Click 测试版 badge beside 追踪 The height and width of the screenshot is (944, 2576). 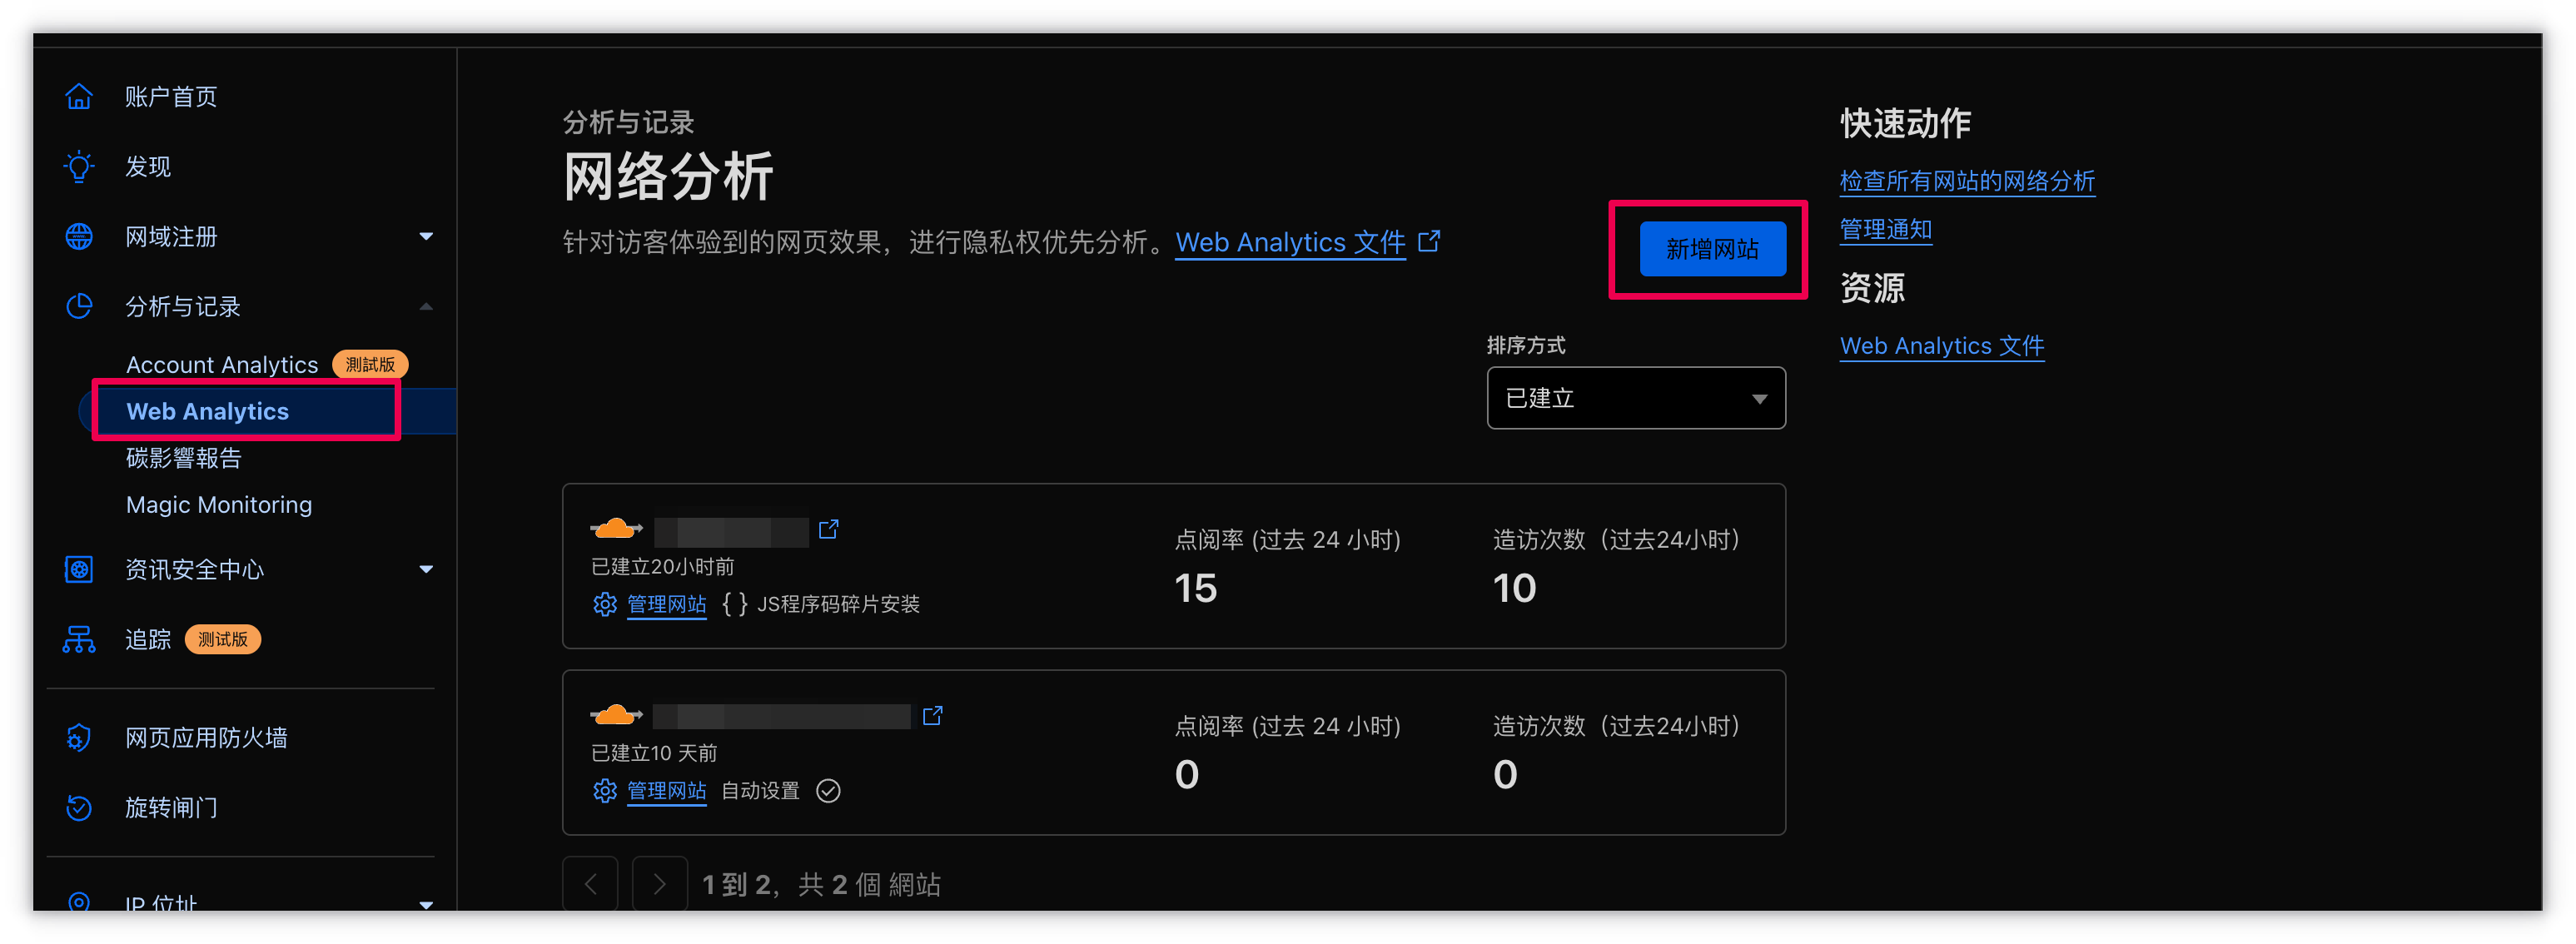(x=222, y=639)
